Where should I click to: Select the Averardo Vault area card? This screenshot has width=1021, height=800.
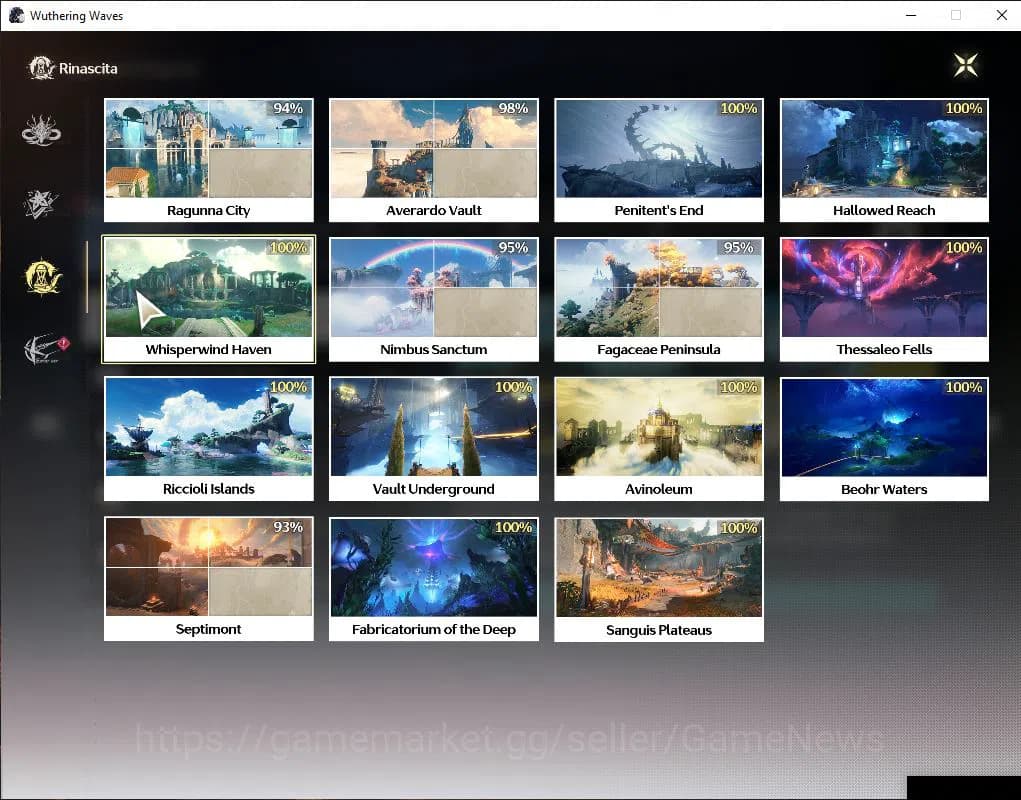point(434,160)
